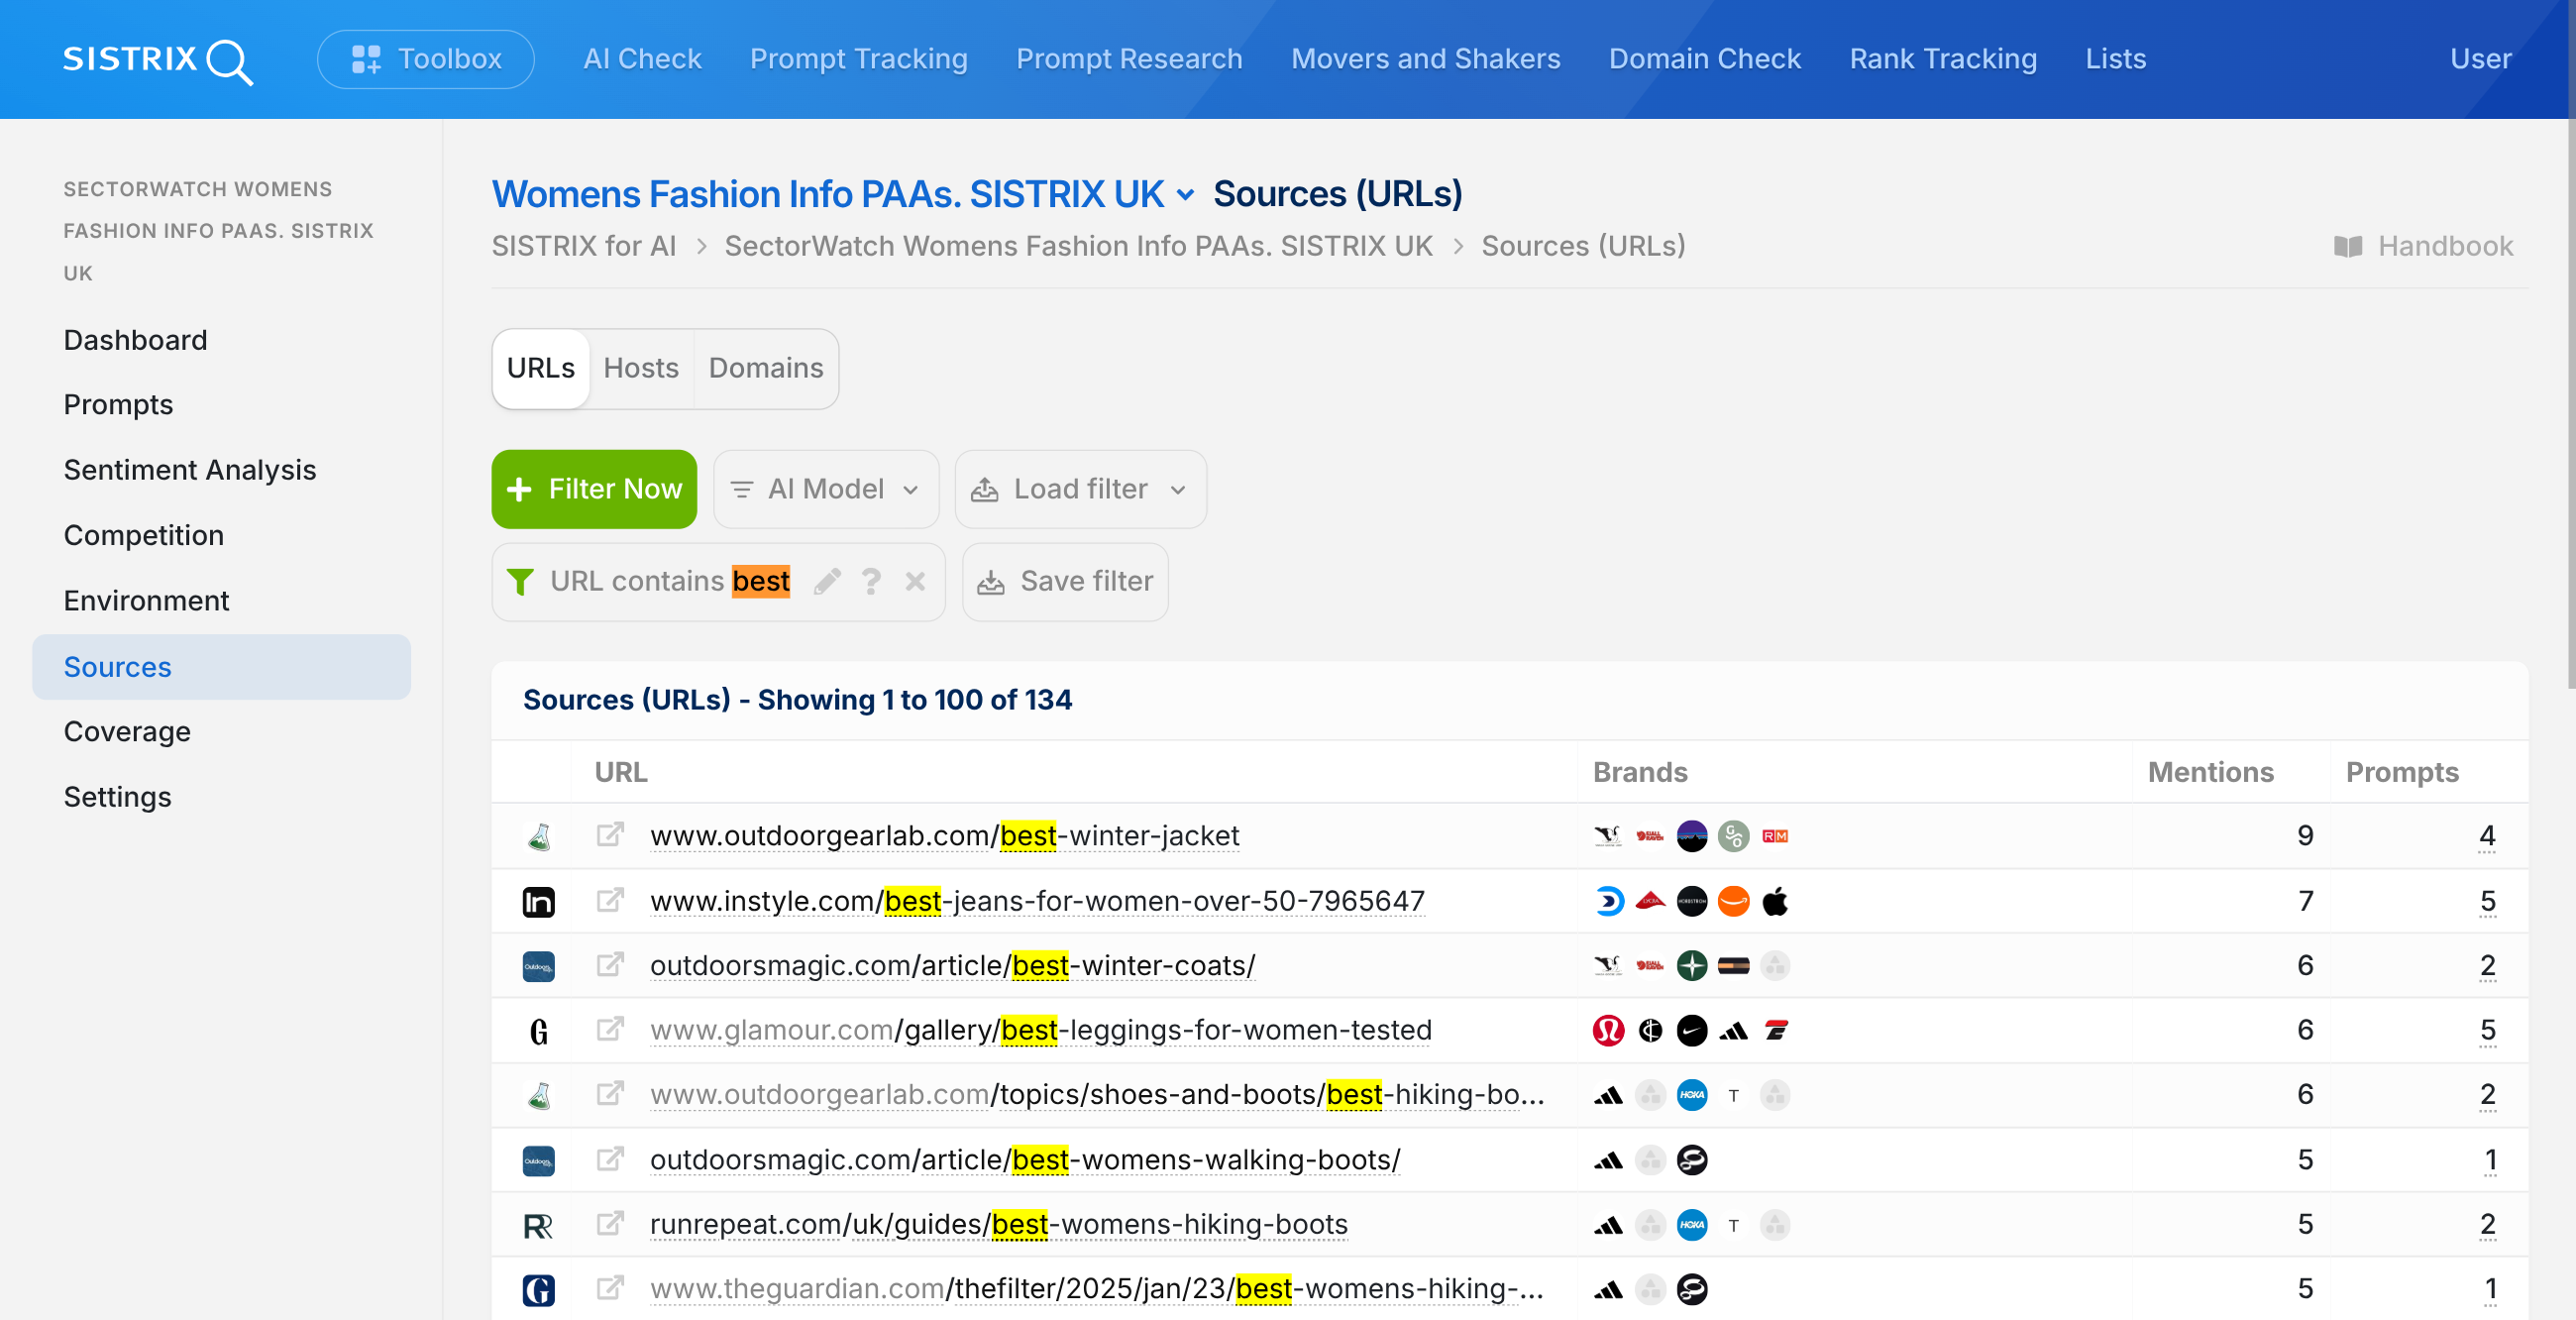
Task: Click the glamour best-leggings-for-women-tested URL
Action: coord(1040,1030)
